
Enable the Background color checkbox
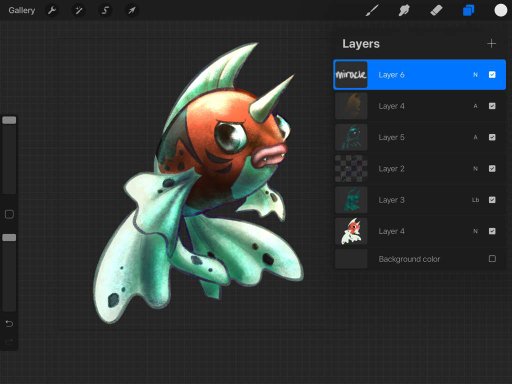492,258
